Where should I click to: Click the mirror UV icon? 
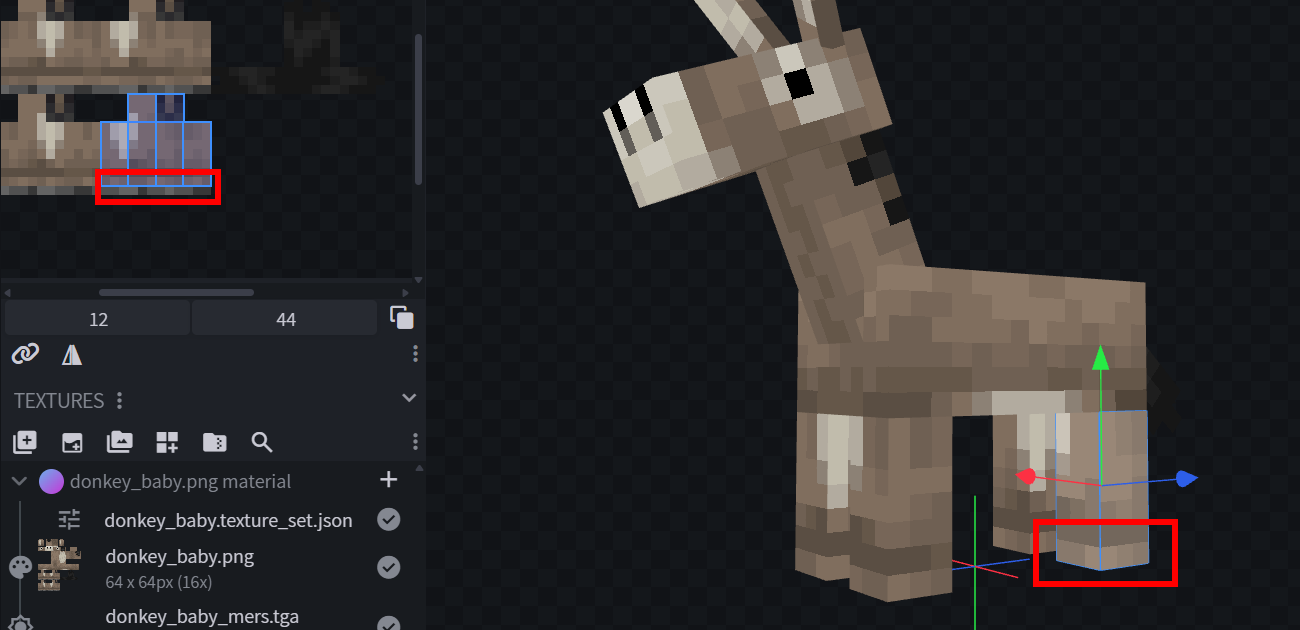(x=72, y=354)
